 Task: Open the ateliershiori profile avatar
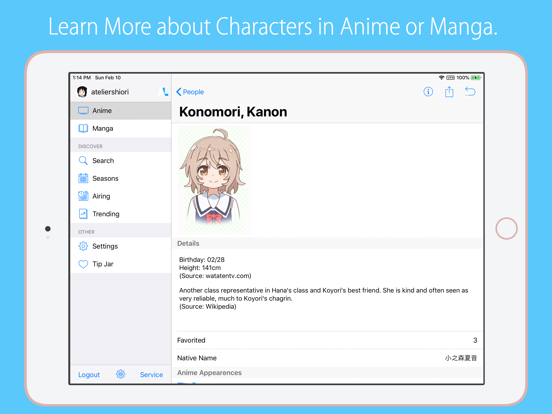point(82,92)
